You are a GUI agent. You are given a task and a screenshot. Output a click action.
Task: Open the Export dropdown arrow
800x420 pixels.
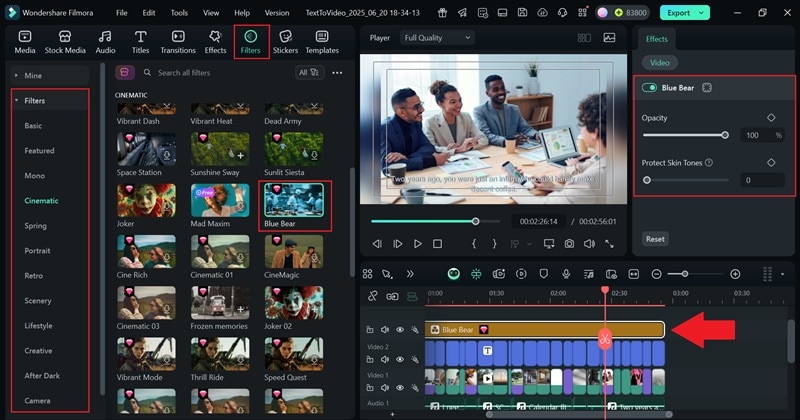coord(702,13)
